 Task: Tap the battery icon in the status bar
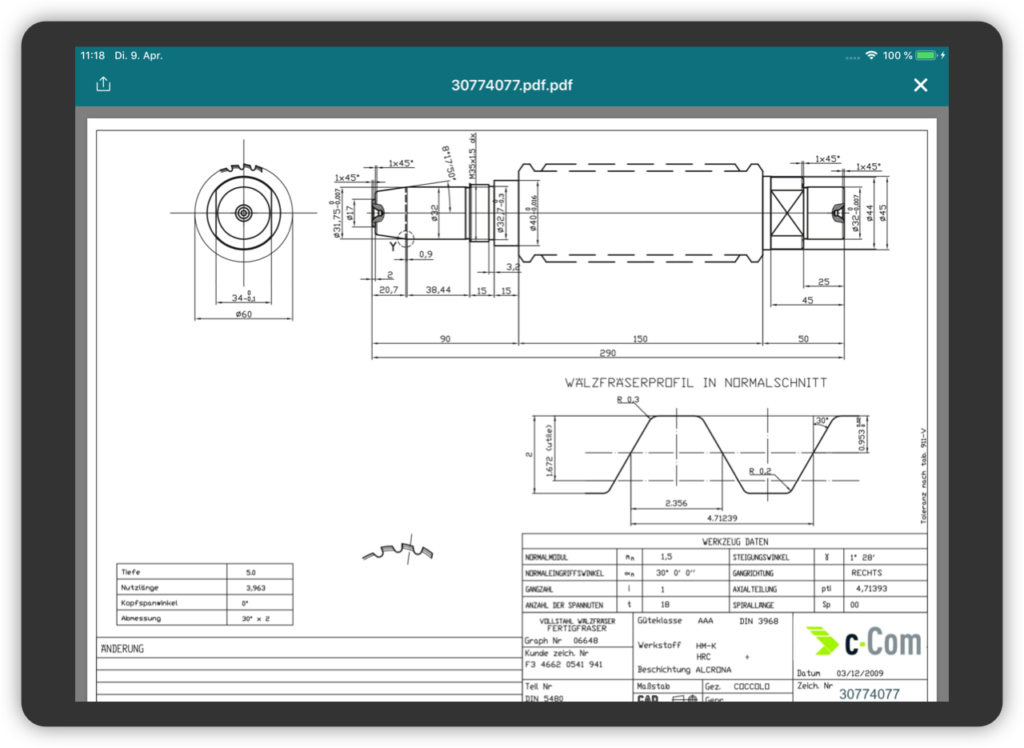927,55
